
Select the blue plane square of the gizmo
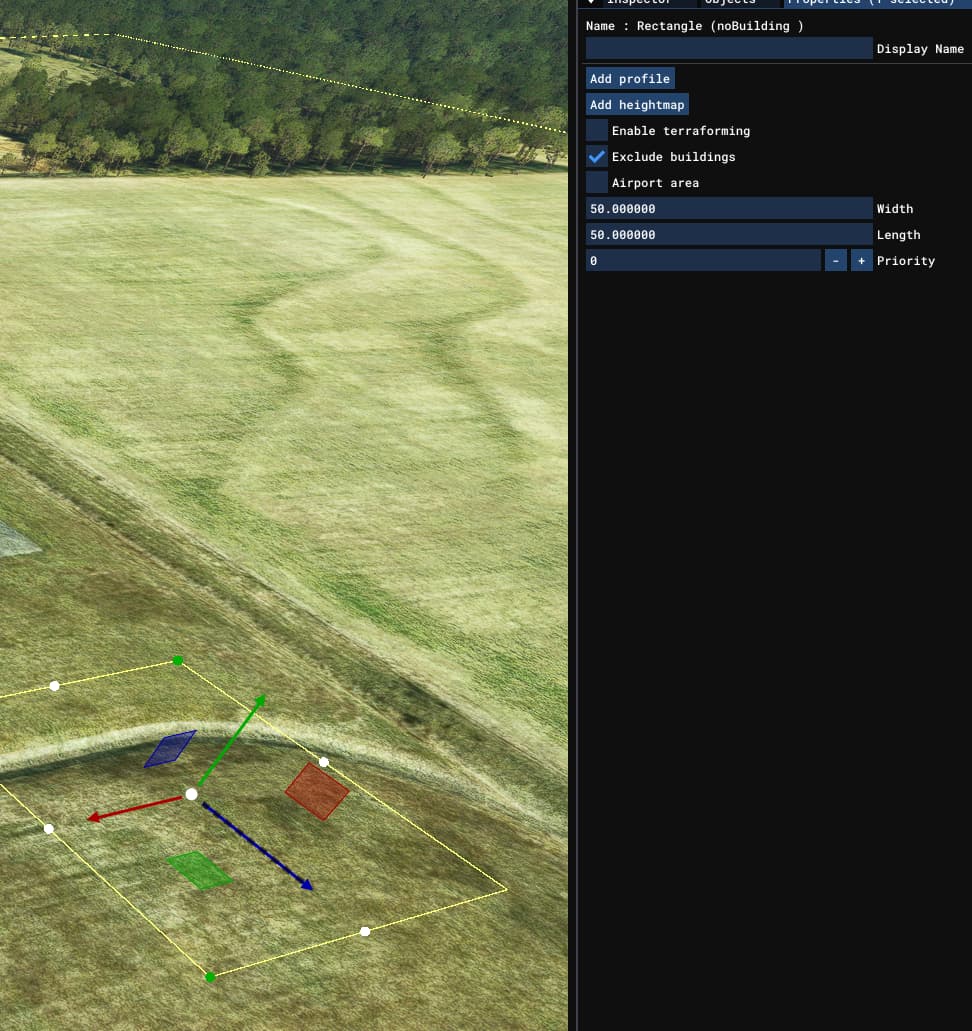[x=170, y=749]
